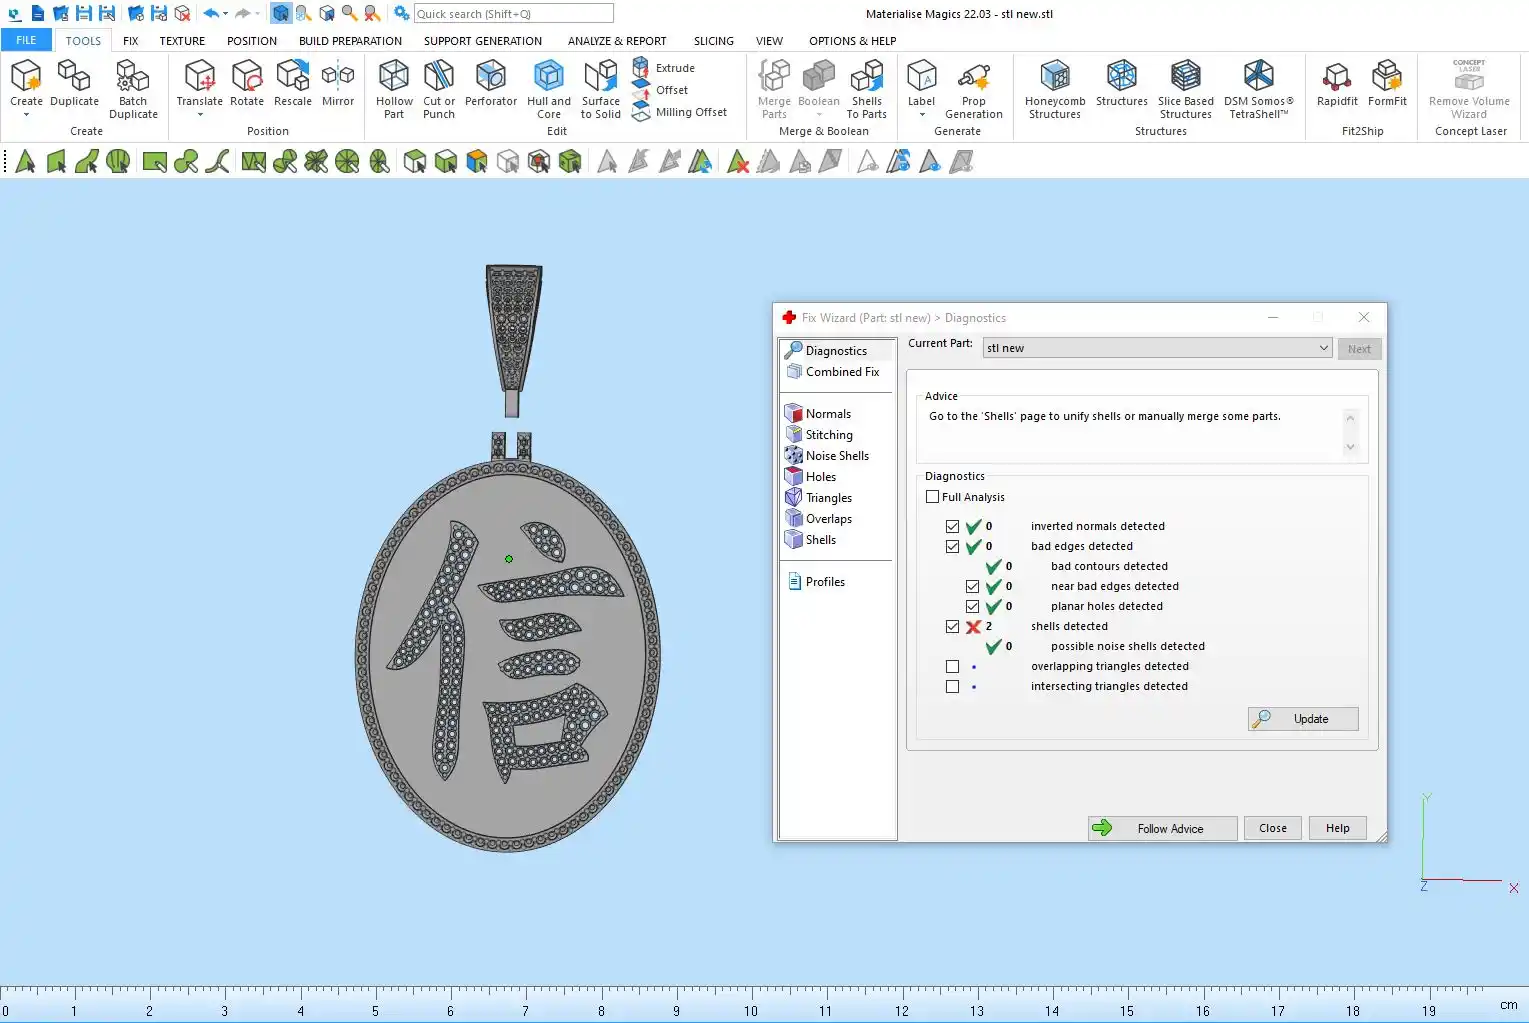Viewport: 1529px width, 1023px height.
Task: Click the Follow Advice button
Action: point(1162,829)
